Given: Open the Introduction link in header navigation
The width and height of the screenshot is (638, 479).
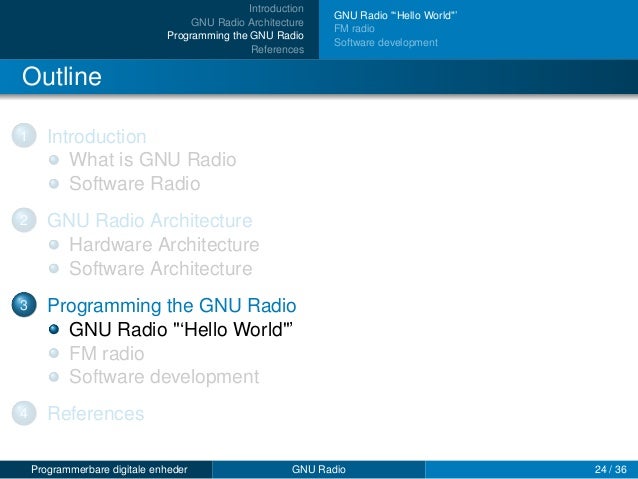Looking at the screenshot, I should tap(276, 9).
